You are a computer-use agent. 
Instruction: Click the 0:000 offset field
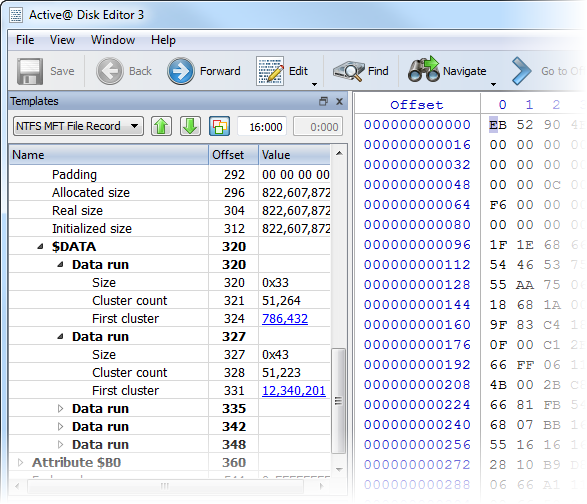coord(318,127)
